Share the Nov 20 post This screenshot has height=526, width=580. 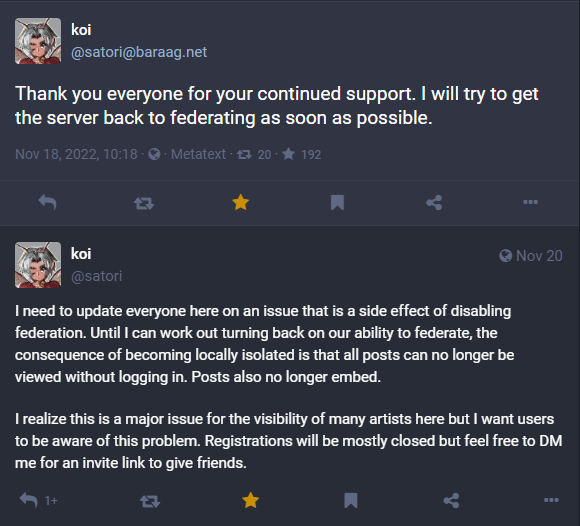pyautogui.click(x=451, y=500)
